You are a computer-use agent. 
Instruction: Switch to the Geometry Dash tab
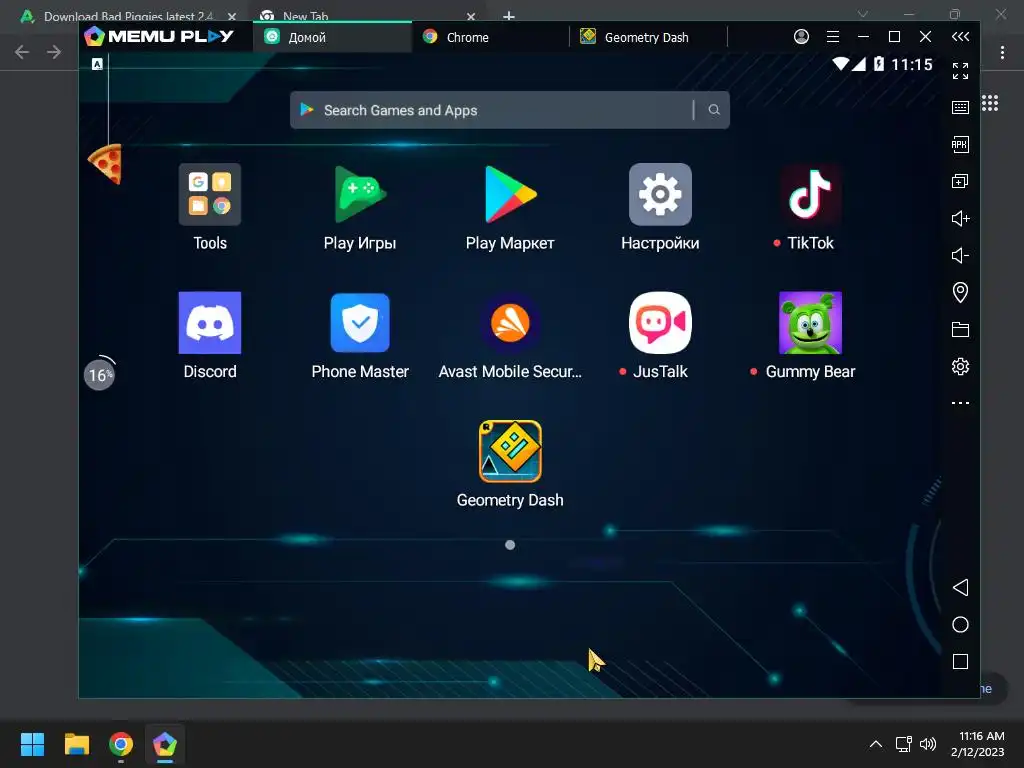648,37
